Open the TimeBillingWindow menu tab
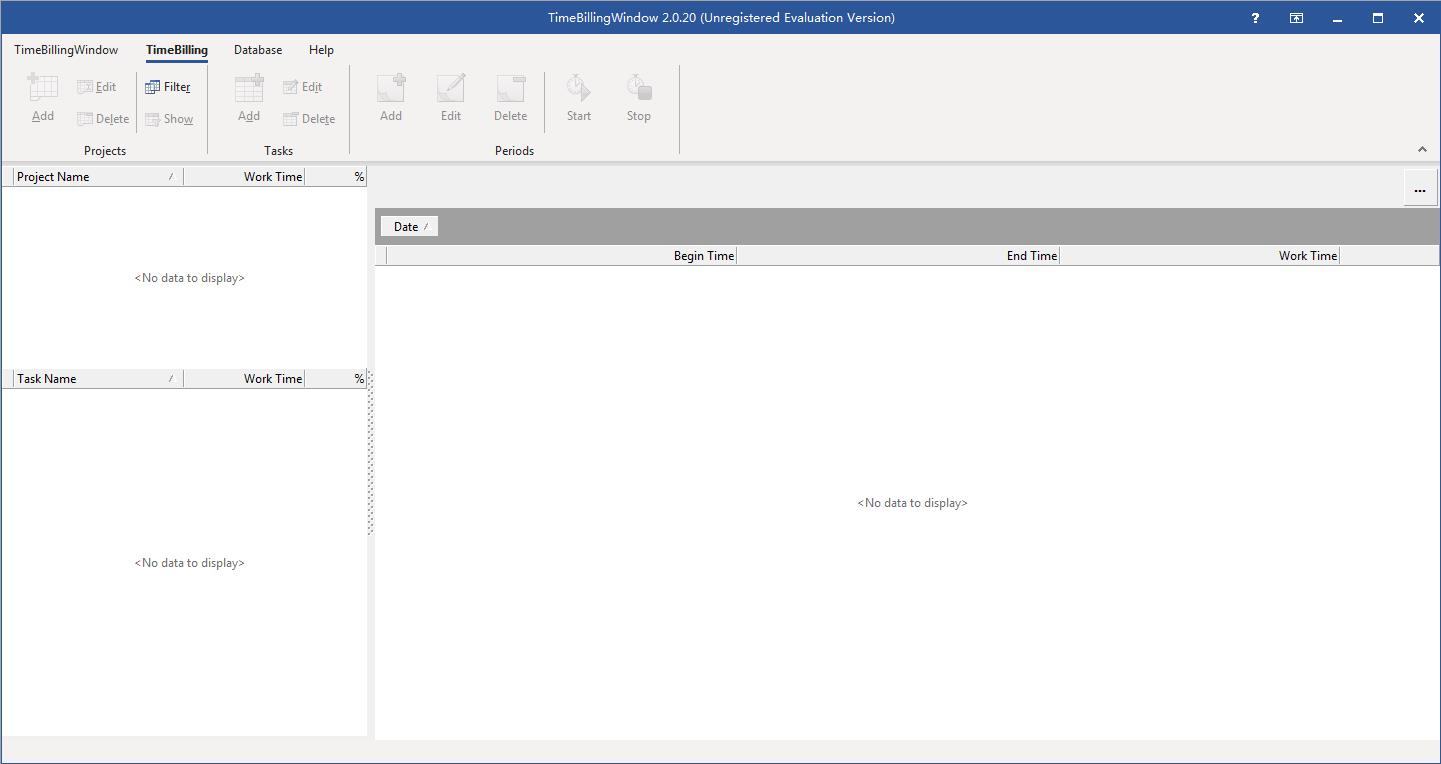The image size is (1441, 764). tap(66, 50)
